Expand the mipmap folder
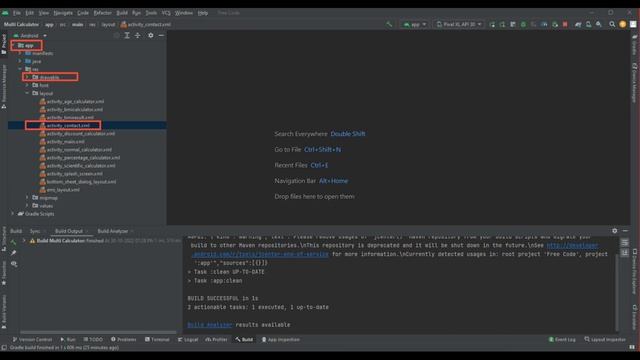Screen dimensions: 640x360 [27, 198]
